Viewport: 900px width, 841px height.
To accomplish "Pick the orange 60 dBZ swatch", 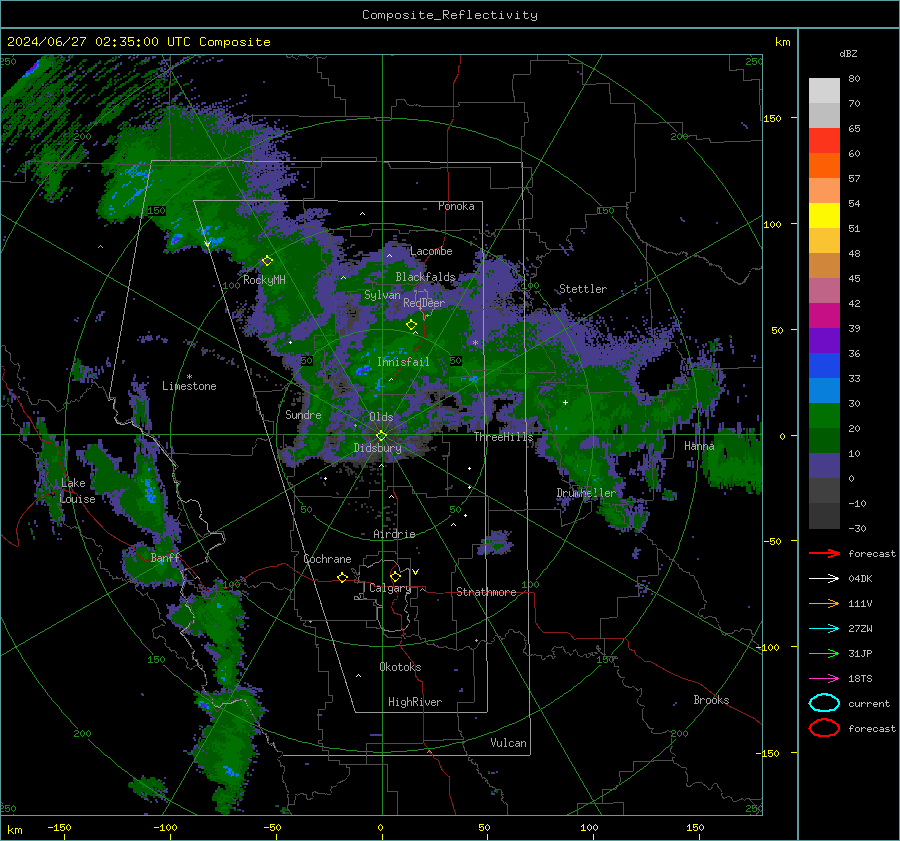I will [824, 165].
